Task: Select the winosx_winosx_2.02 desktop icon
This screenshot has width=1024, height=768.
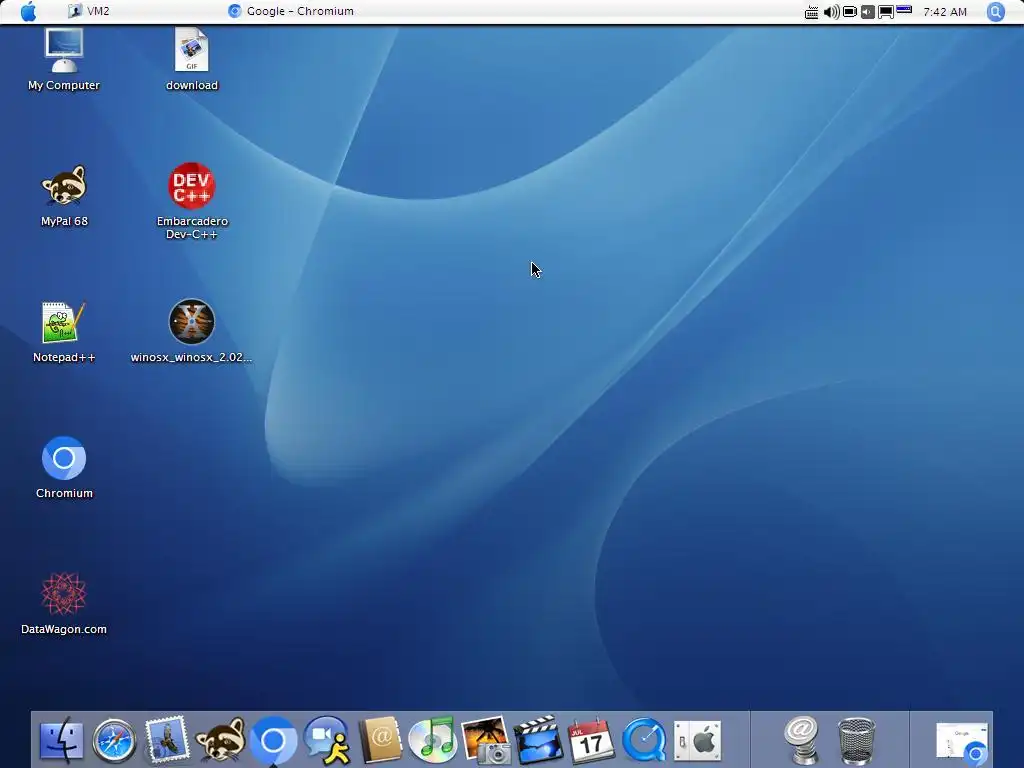Action: pyautogui.click(x=191, y=332)
